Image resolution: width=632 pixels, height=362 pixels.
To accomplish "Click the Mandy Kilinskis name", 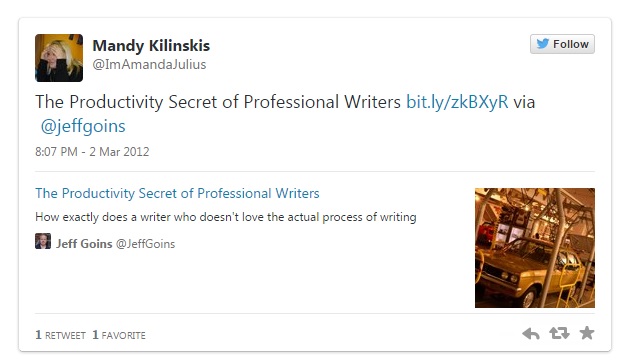I will [x=151, y=46].
